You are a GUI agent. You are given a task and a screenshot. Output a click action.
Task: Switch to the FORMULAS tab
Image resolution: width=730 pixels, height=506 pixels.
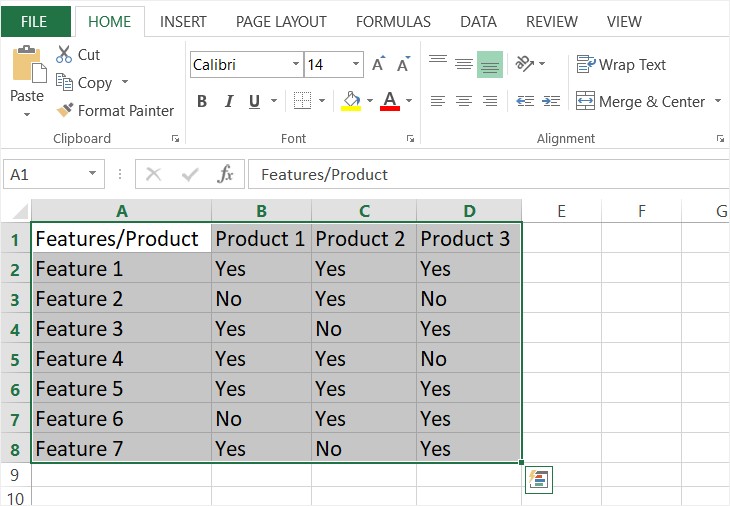coord(393,21)
